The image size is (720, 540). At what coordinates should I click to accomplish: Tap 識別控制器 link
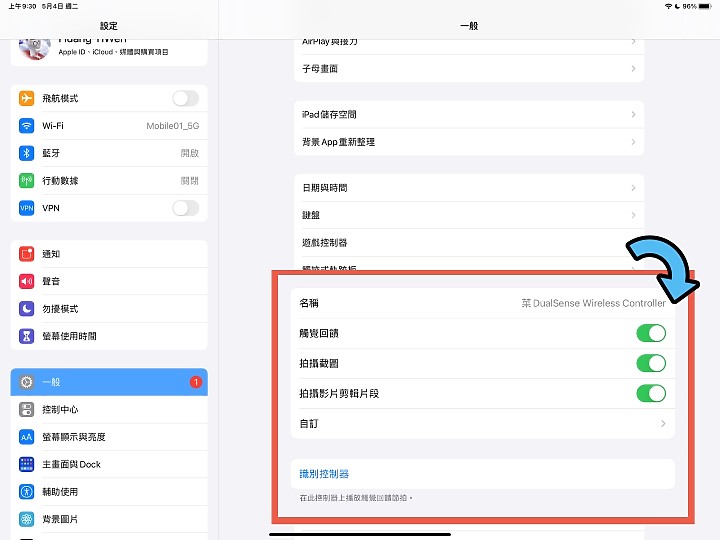click(x=324, y=474)
